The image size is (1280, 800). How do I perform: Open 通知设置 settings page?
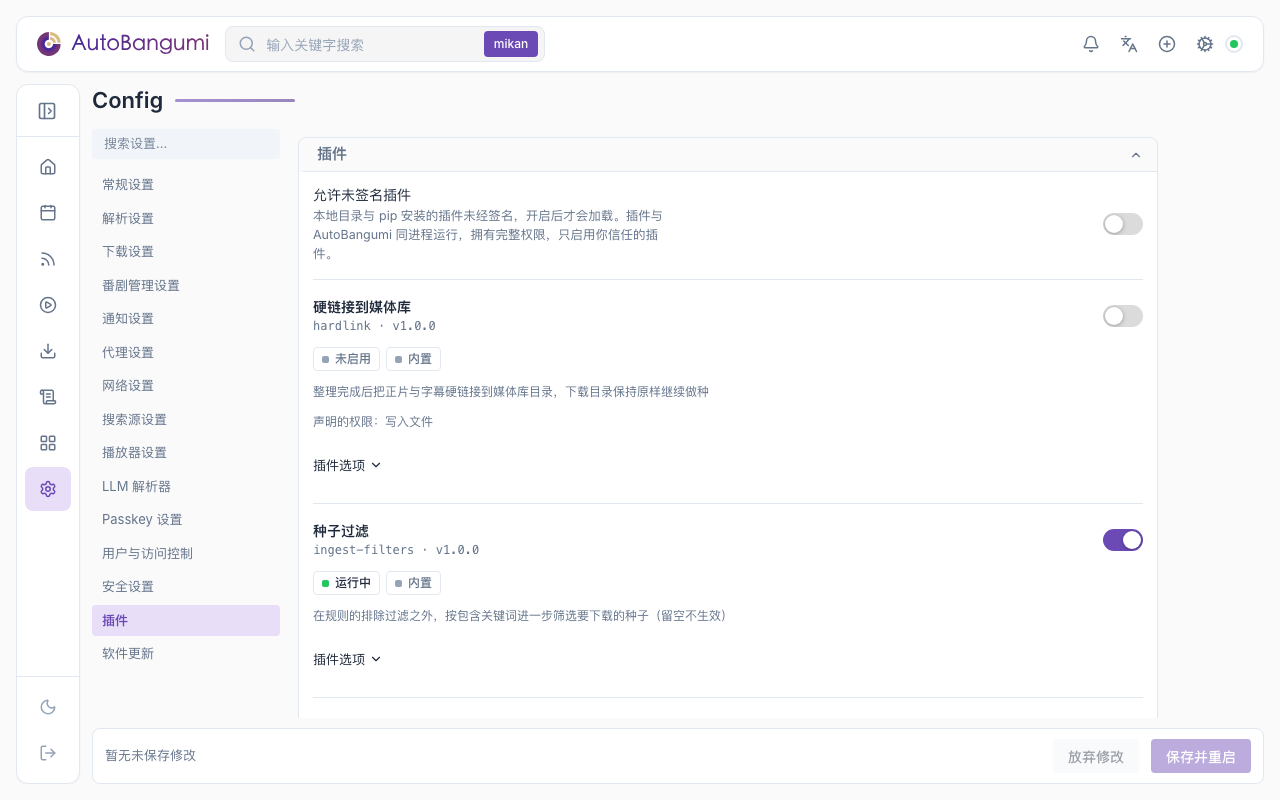pos(186,319)
